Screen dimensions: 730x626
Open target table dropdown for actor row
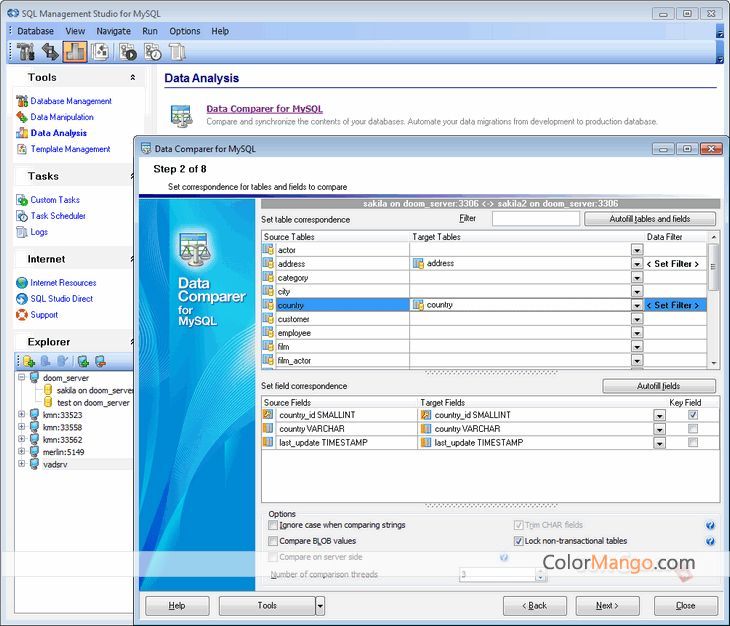(x=637, y=250)
